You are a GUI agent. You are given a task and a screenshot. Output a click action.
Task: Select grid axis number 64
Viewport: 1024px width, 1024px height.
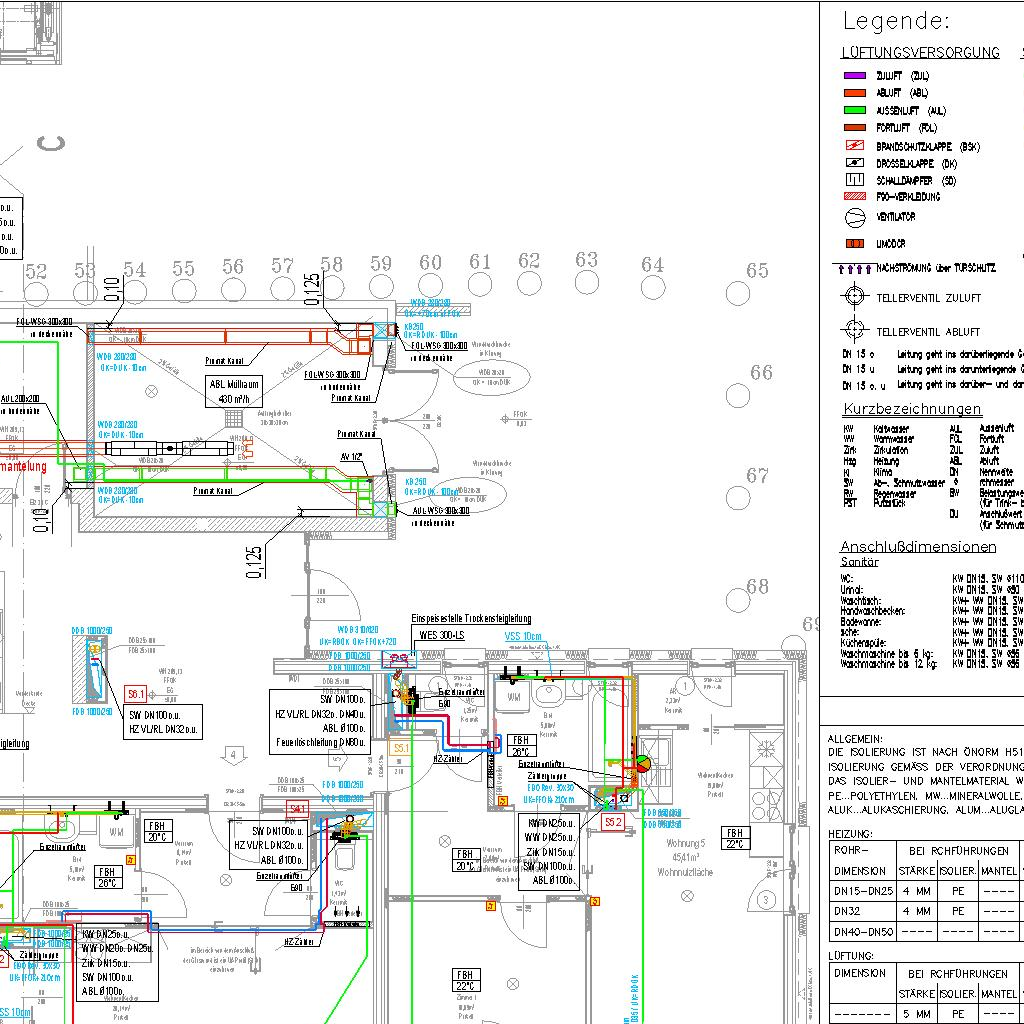tap(653, 265)
